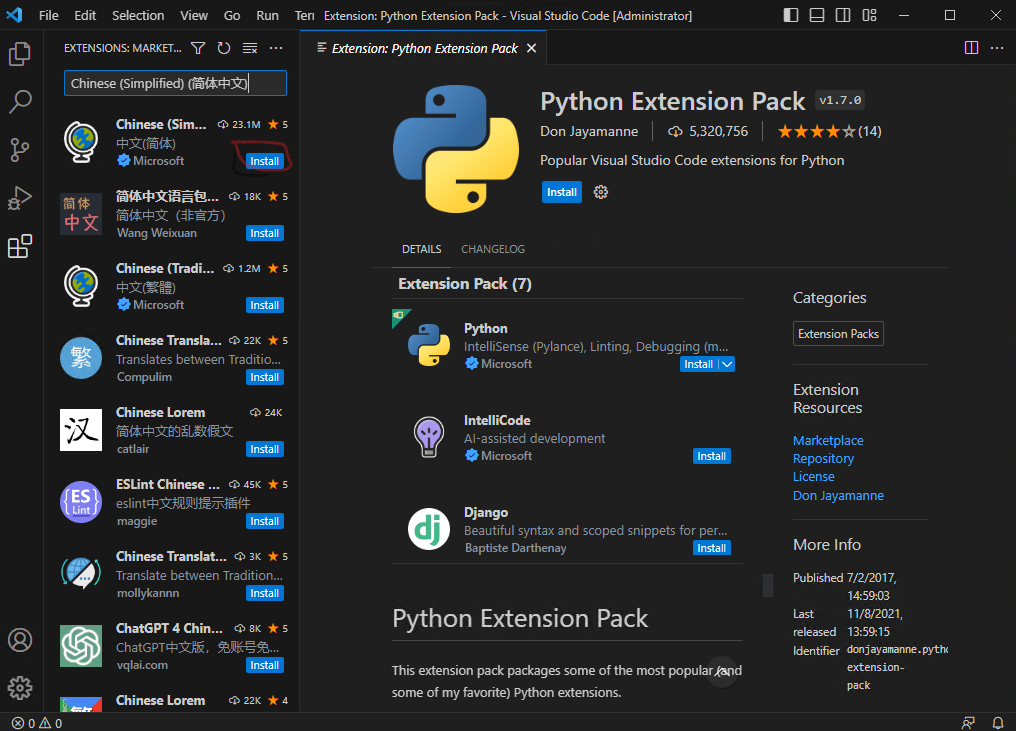Image resolution: width=1016 pixels, height=731 pixels.
Task: Open the Selection menu
Action: 138,16
